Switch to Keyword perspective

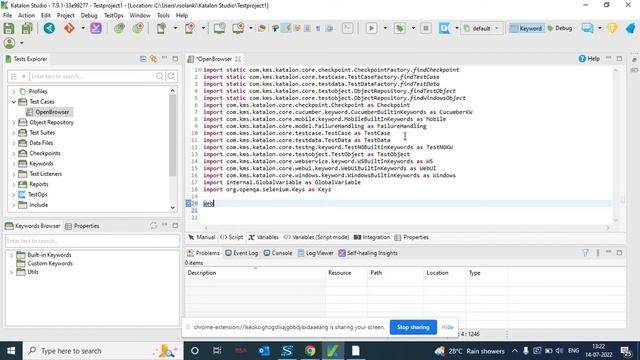tap(526, 28)
